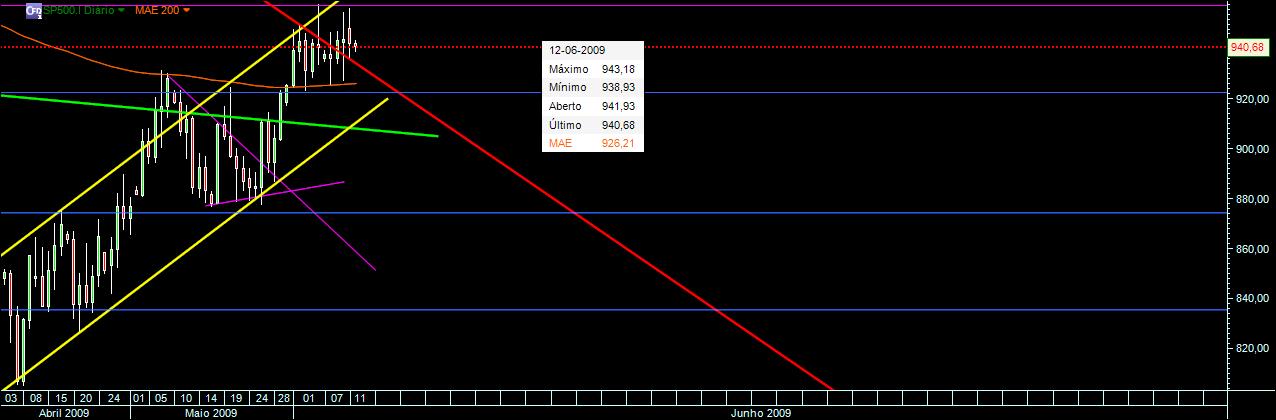This screenshot has width=1276, height=420.
Task: Click the 880,00 price axis label
Action: [1251, 199]
